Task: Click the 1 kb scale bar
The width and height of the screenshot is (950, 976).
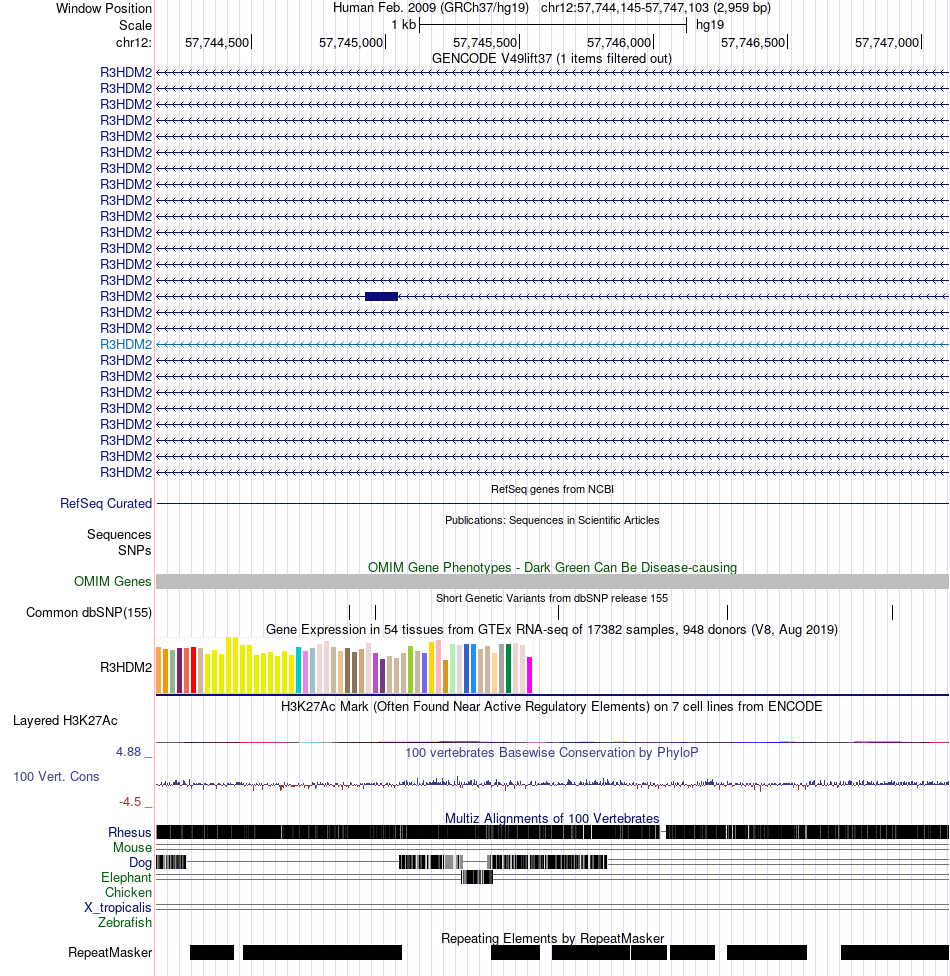Action: click(x=553, y=25)
